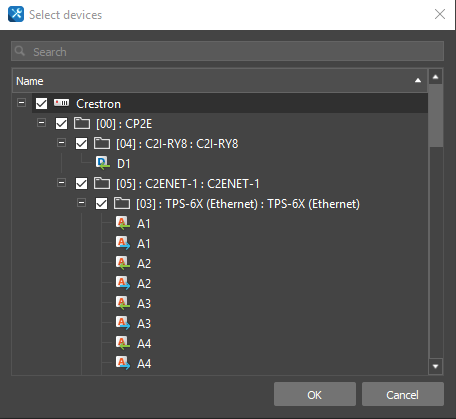Click into the Search field
This screenshot has height=419, width=456.
pos(227,51)
